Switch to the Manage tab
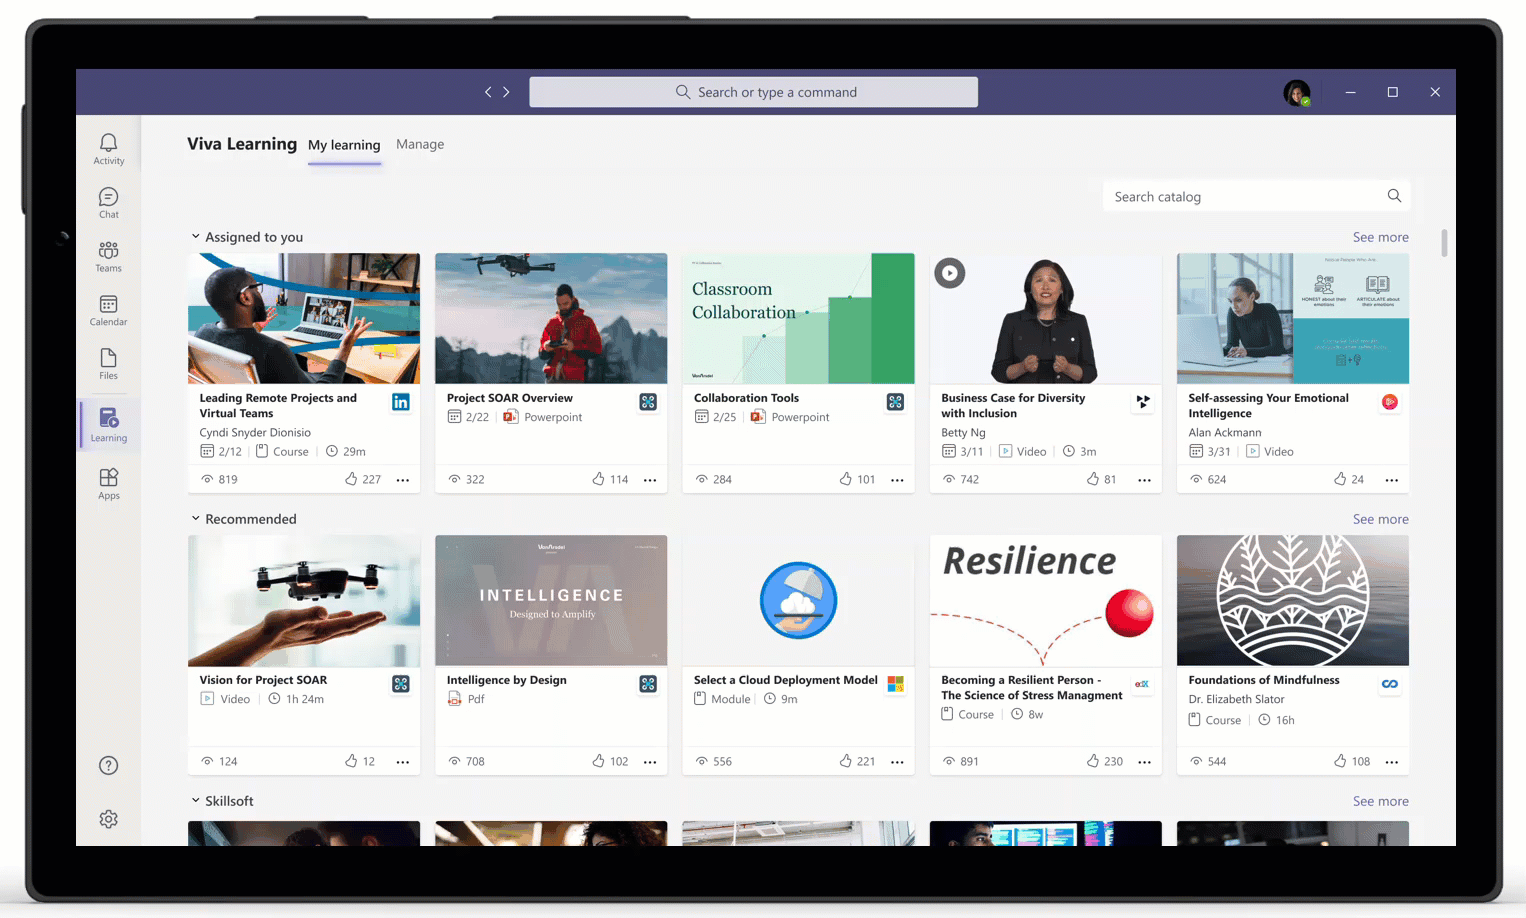 click(420, 144)
